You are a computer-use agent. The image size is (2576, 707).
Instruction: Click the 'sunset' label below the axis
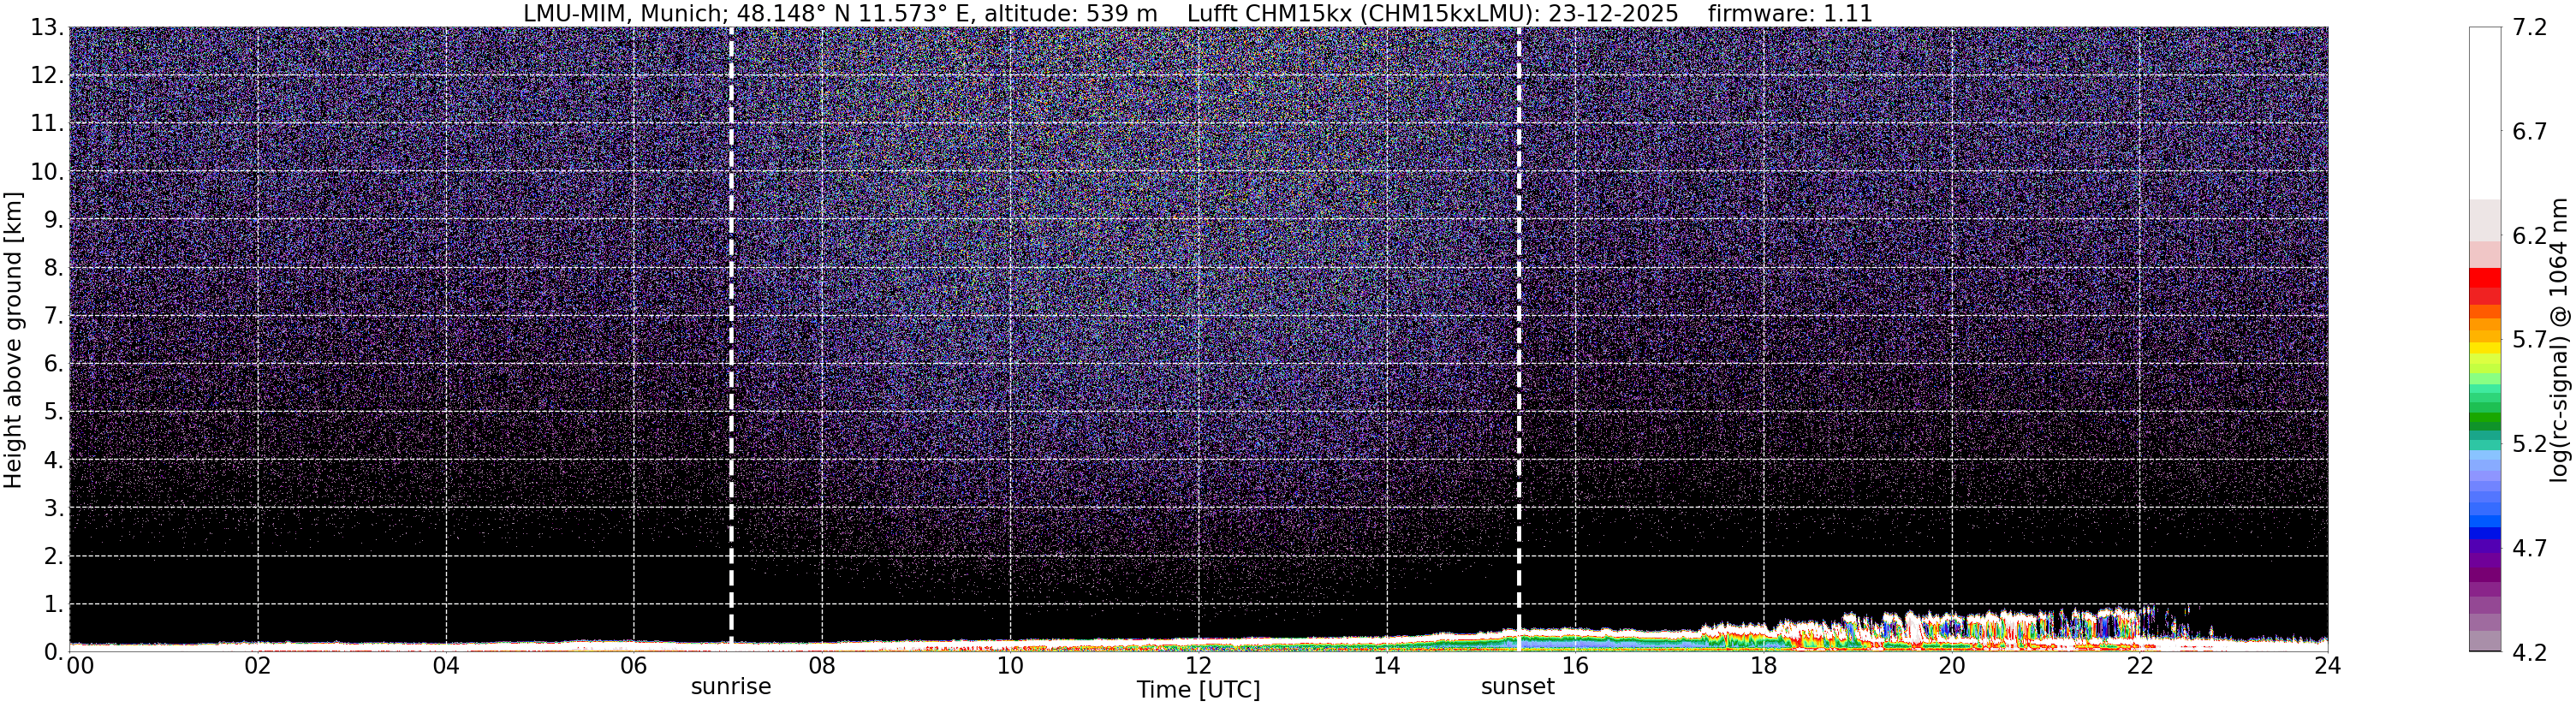click(x=1518, y=687)
